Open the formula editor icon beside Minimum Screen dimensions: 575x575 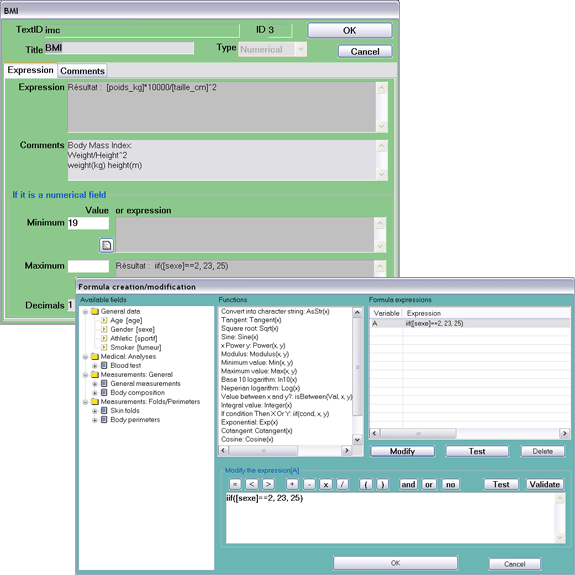pos(106,245)
